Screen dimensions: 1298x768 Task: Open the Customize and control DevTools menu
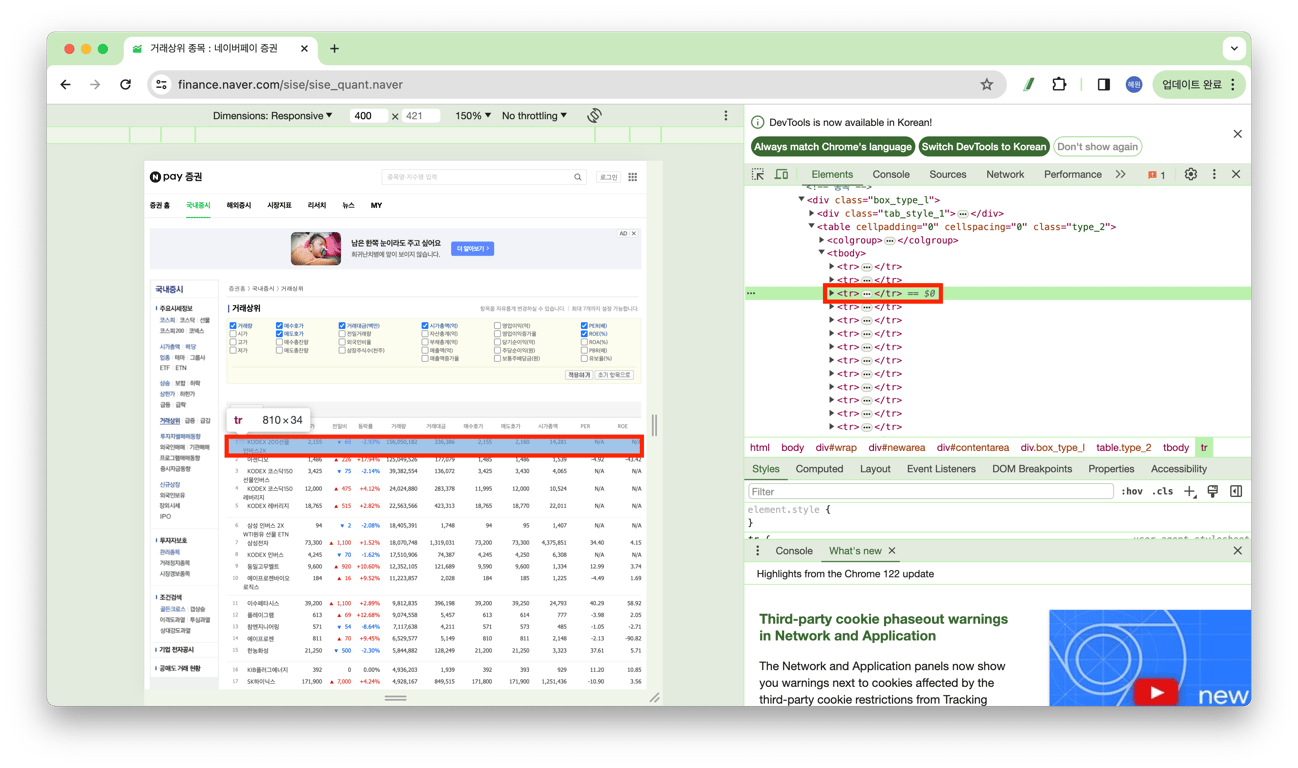[1214, 175]
